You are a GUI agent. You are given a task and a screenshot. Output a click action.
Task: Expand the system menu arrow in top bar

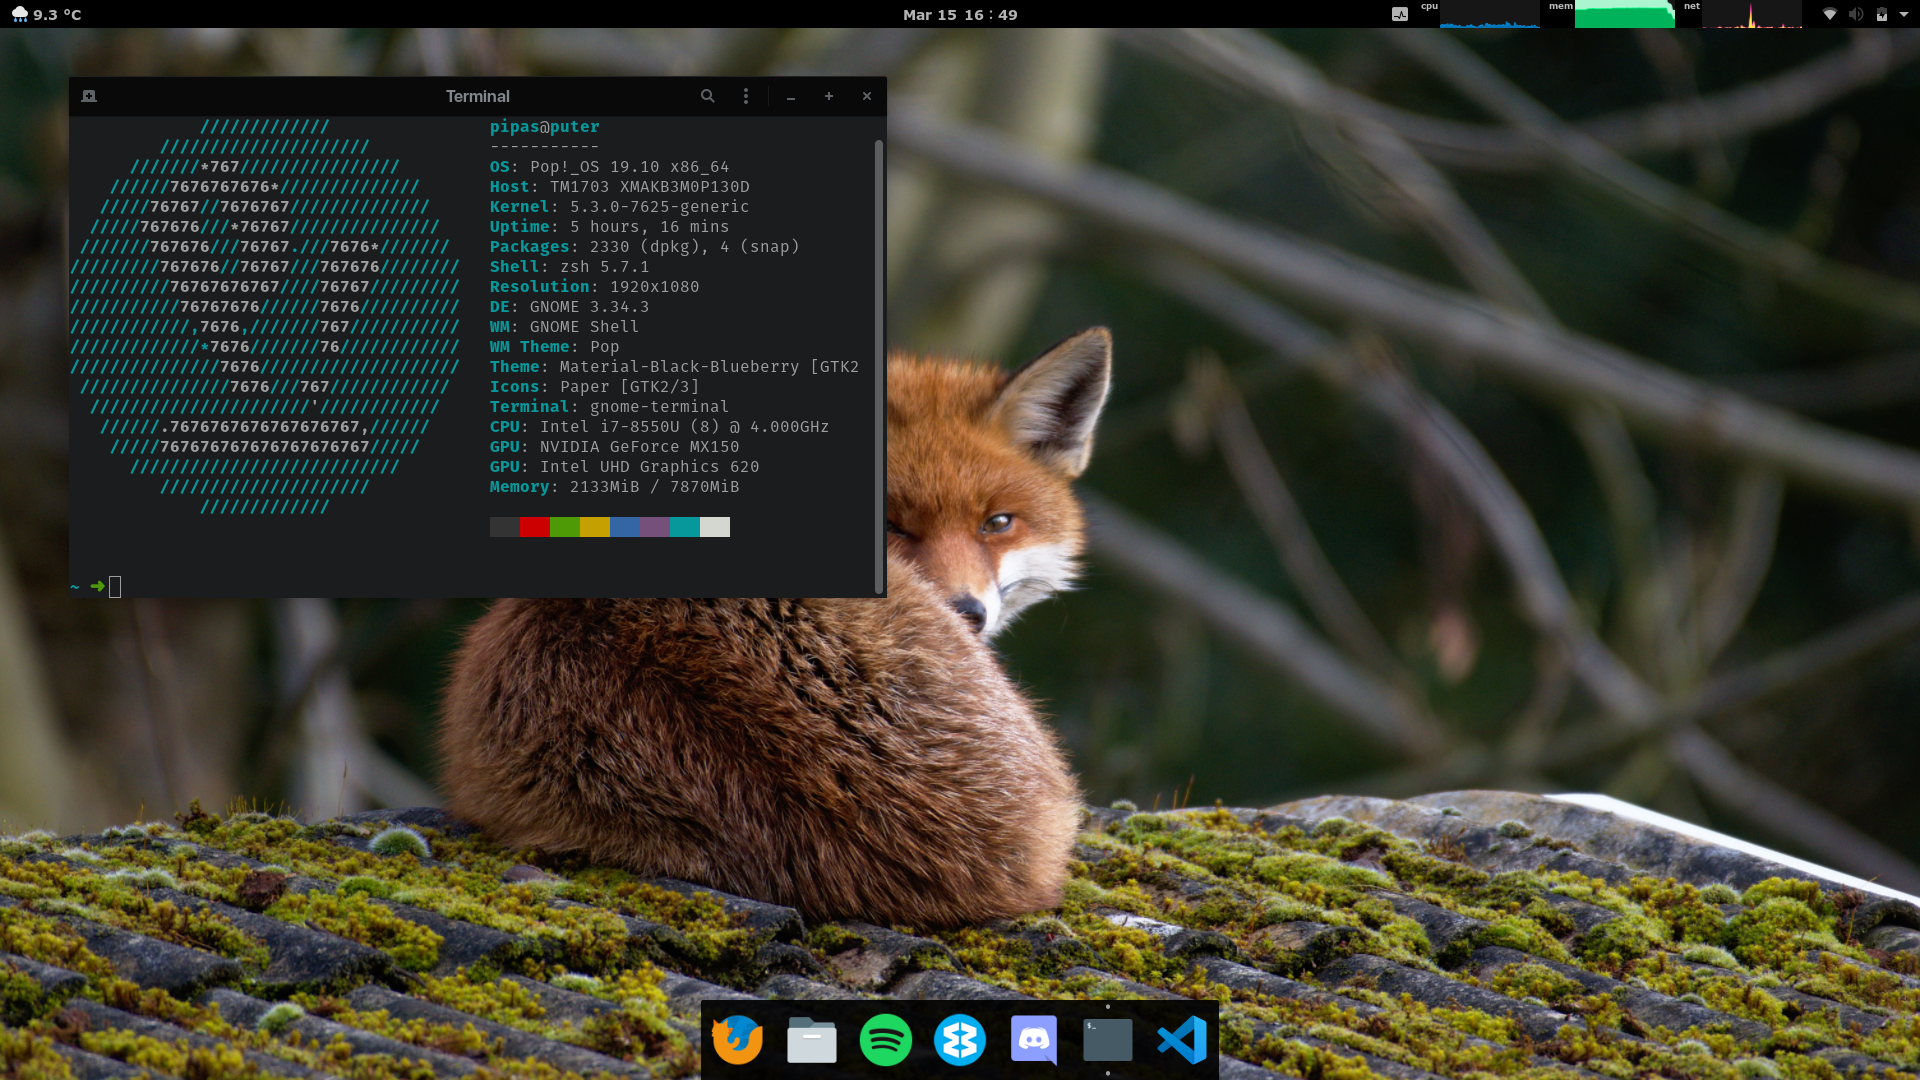[1903, 14]
